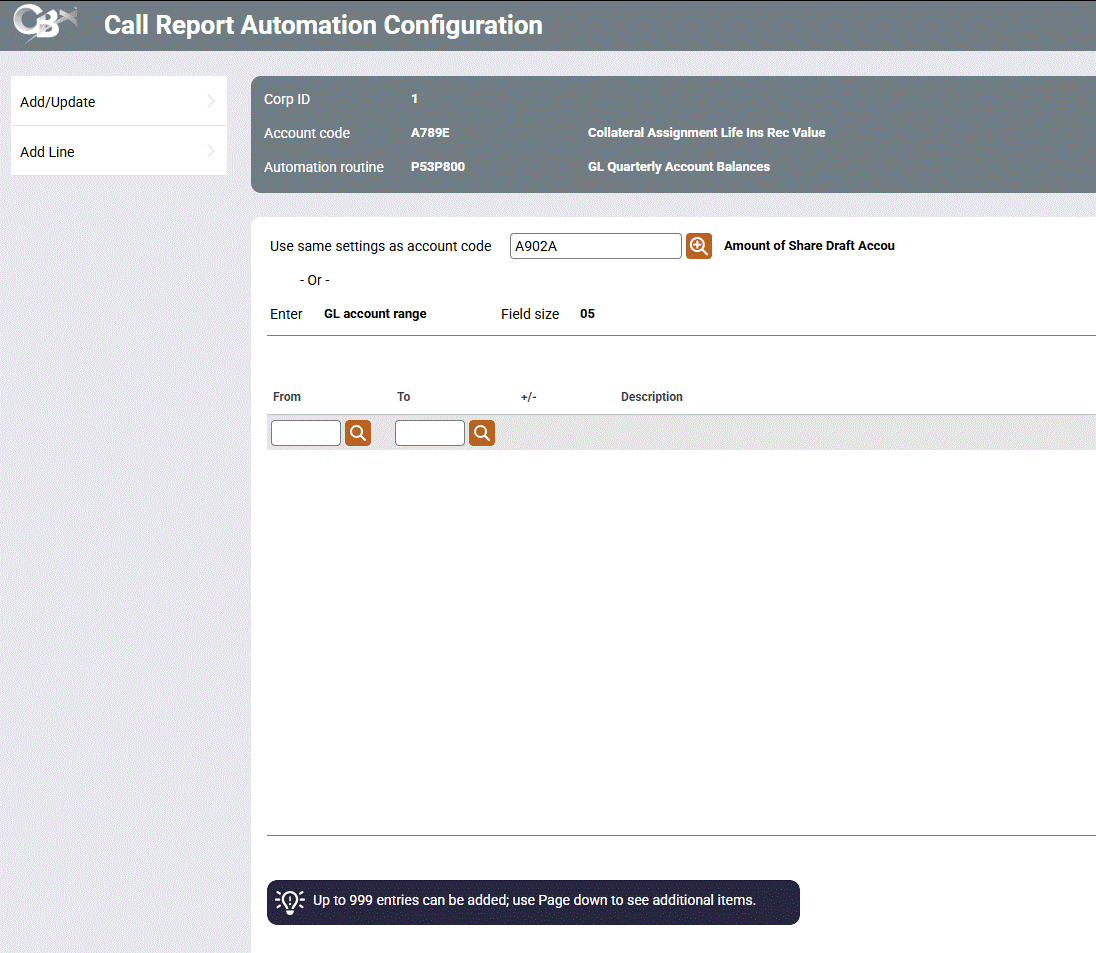Screen dimensions: 1096x953
Task: Click into the To GL account input
Action: 430,433
